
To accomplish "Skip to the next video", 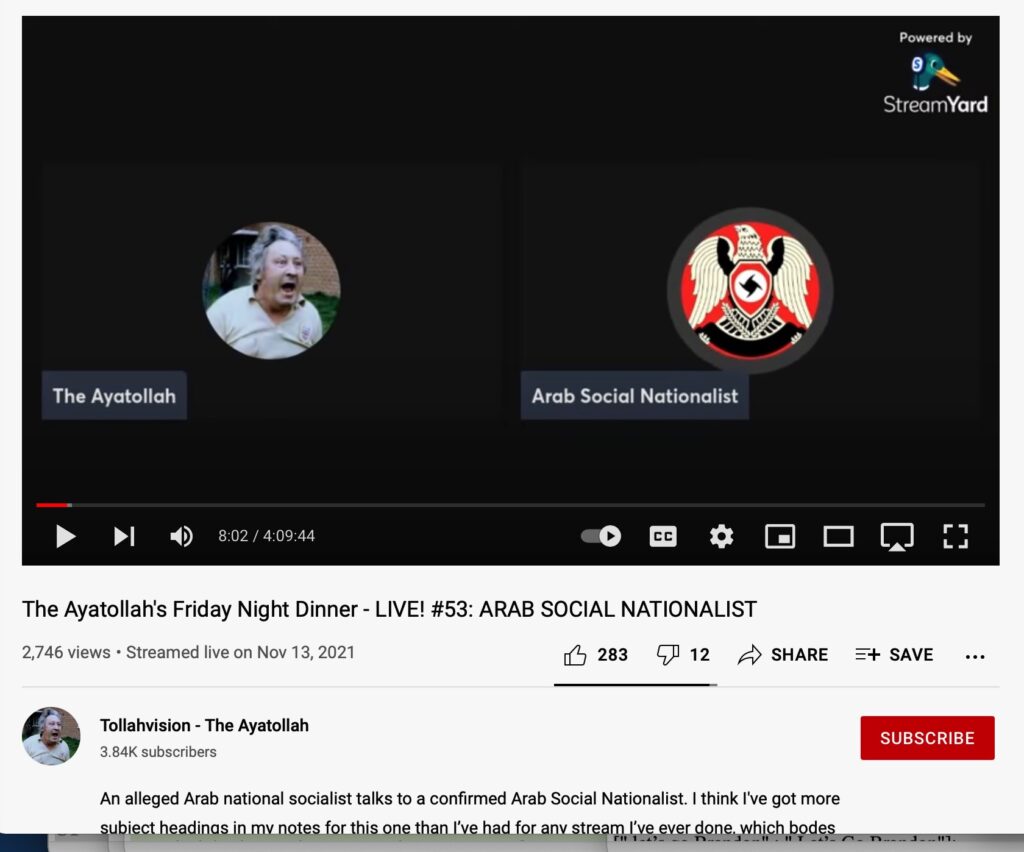I will click(124, 537).
